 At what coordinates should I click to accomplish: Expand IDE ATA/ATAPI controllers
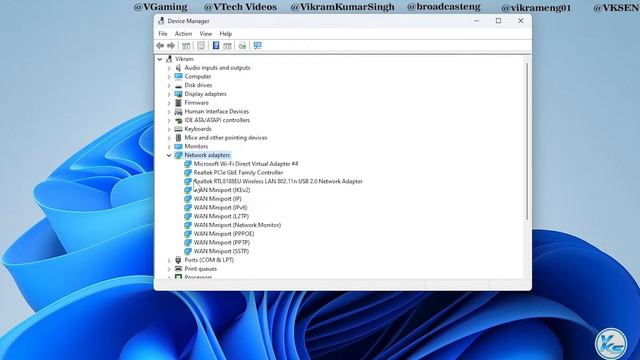tap(169, 120)
